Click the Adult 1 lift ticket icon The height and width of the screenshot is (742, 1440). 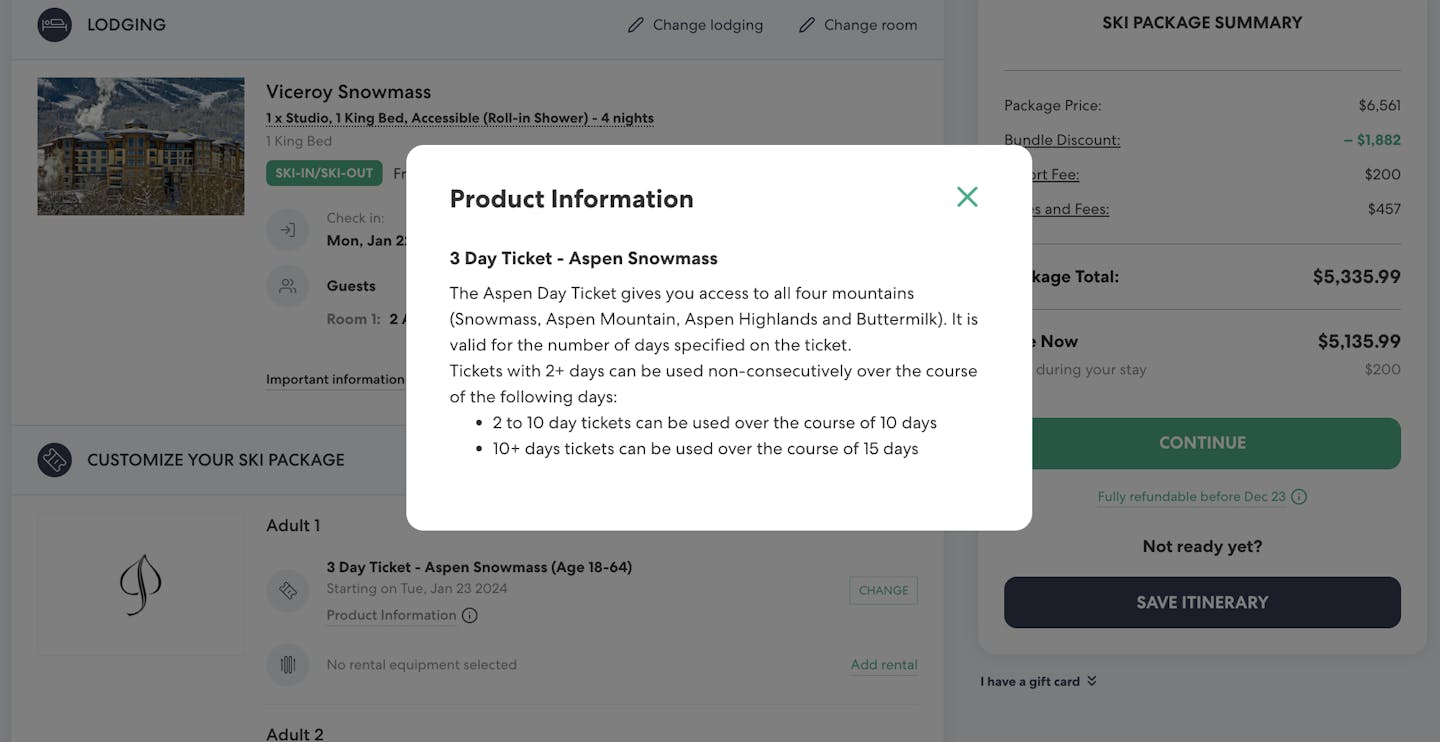(x=288, y=591)
